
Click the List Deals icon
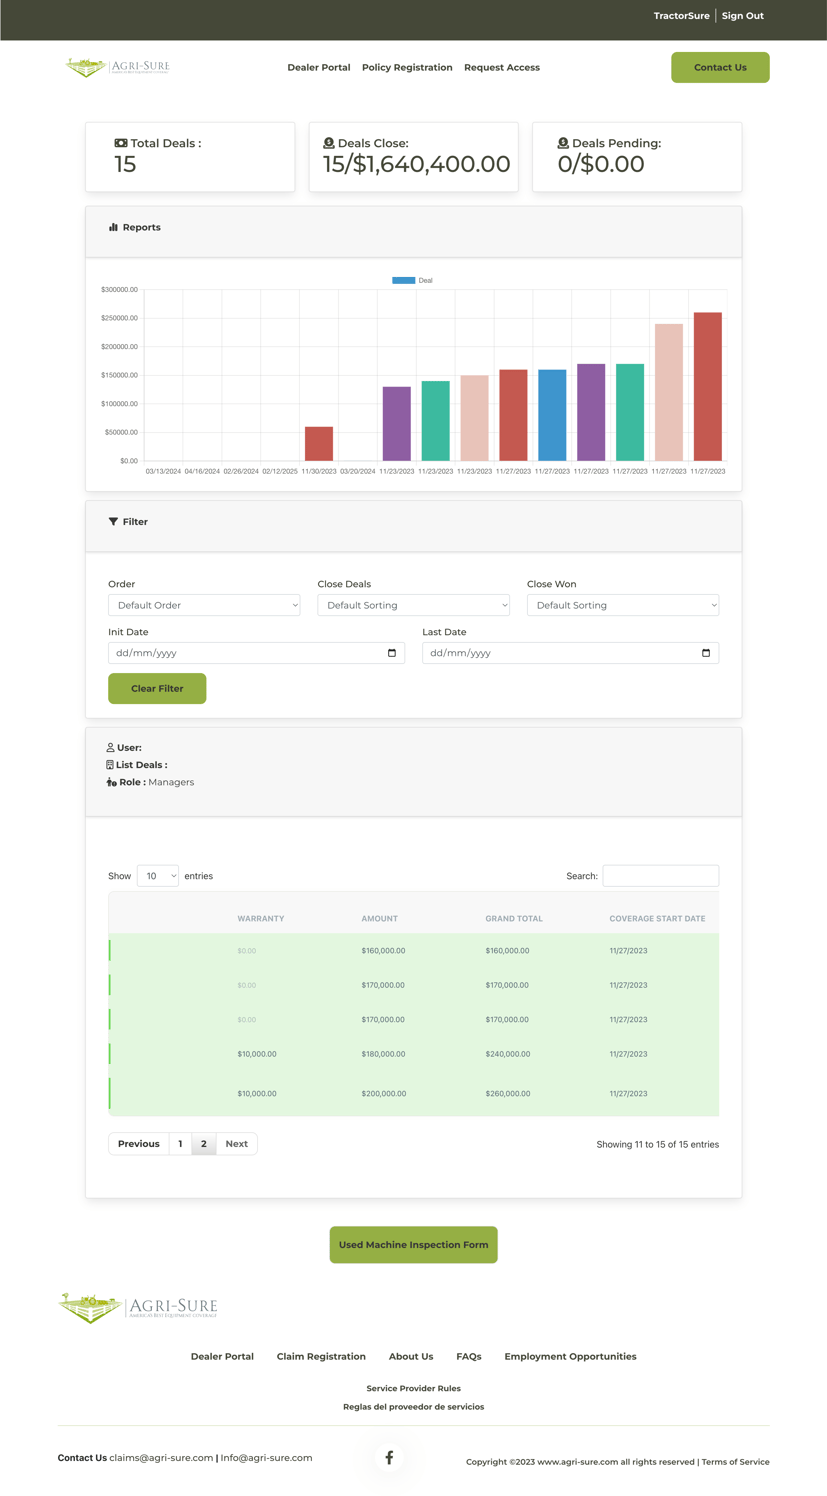pos(110,765)
